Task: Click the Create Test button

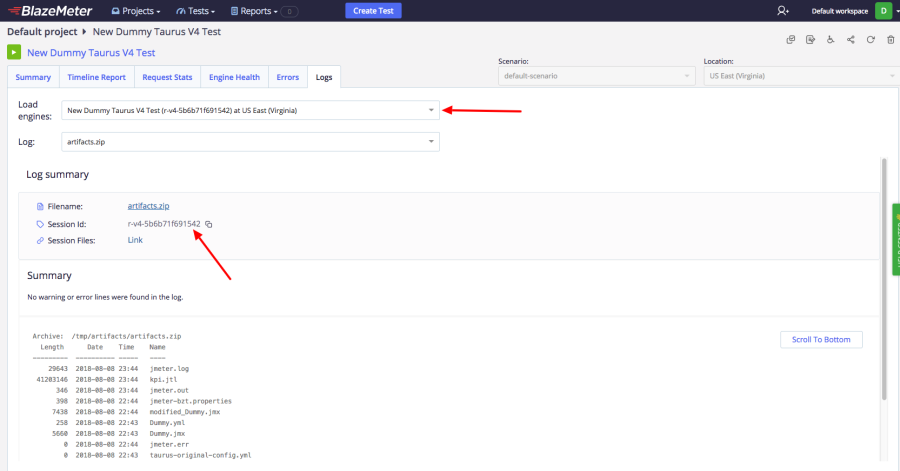Action: 373,11
